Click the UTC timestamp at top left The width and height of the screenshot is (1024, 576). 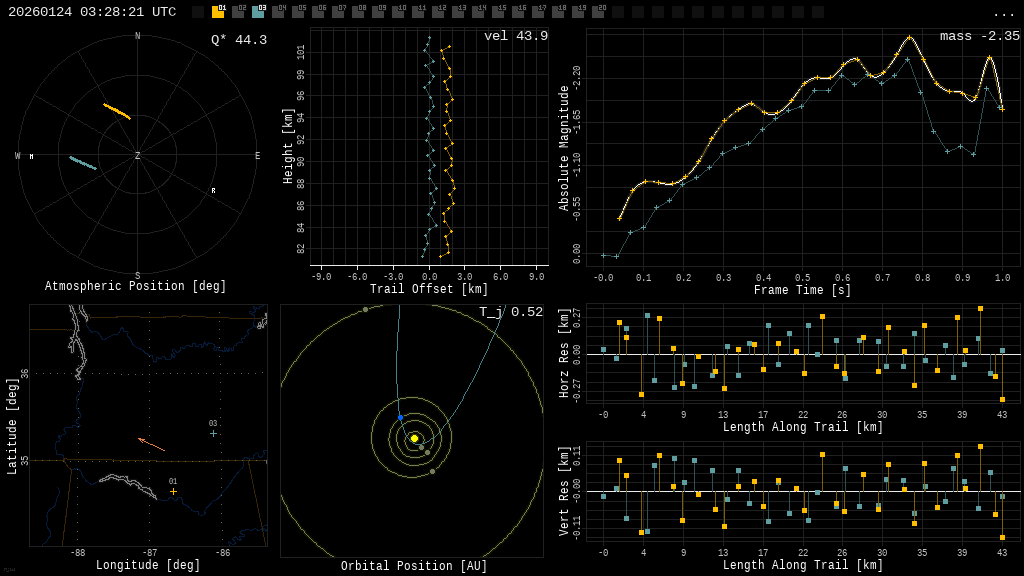coord(92,12)
